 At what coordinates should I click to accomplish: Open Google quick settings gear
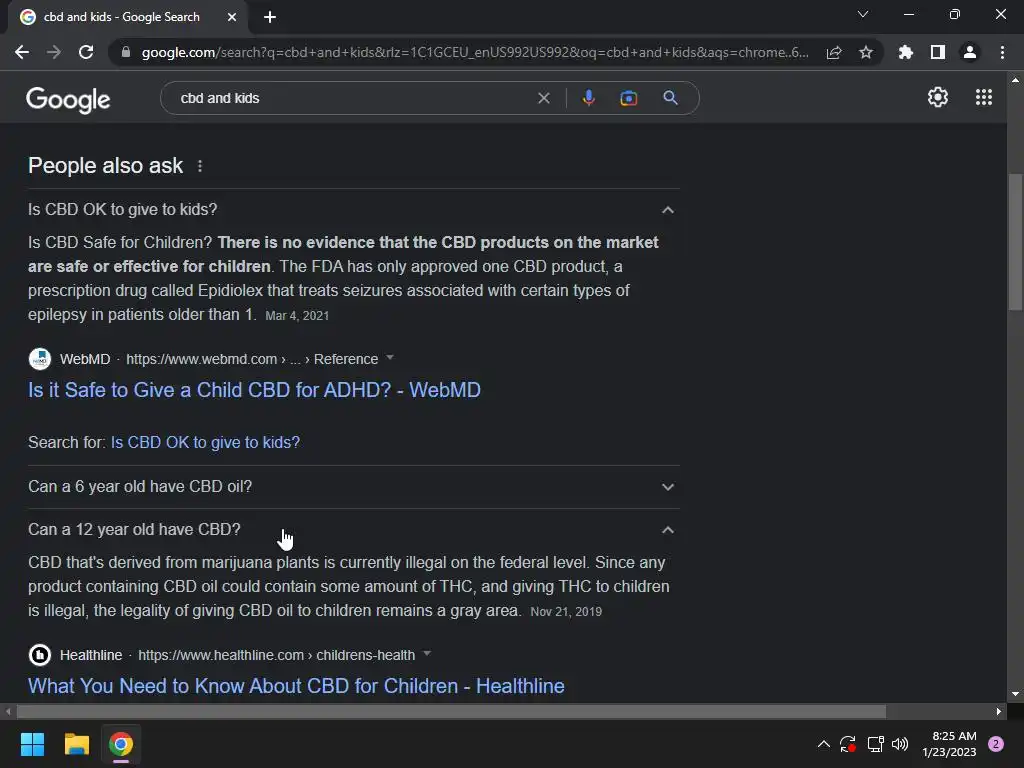point(938,97)
